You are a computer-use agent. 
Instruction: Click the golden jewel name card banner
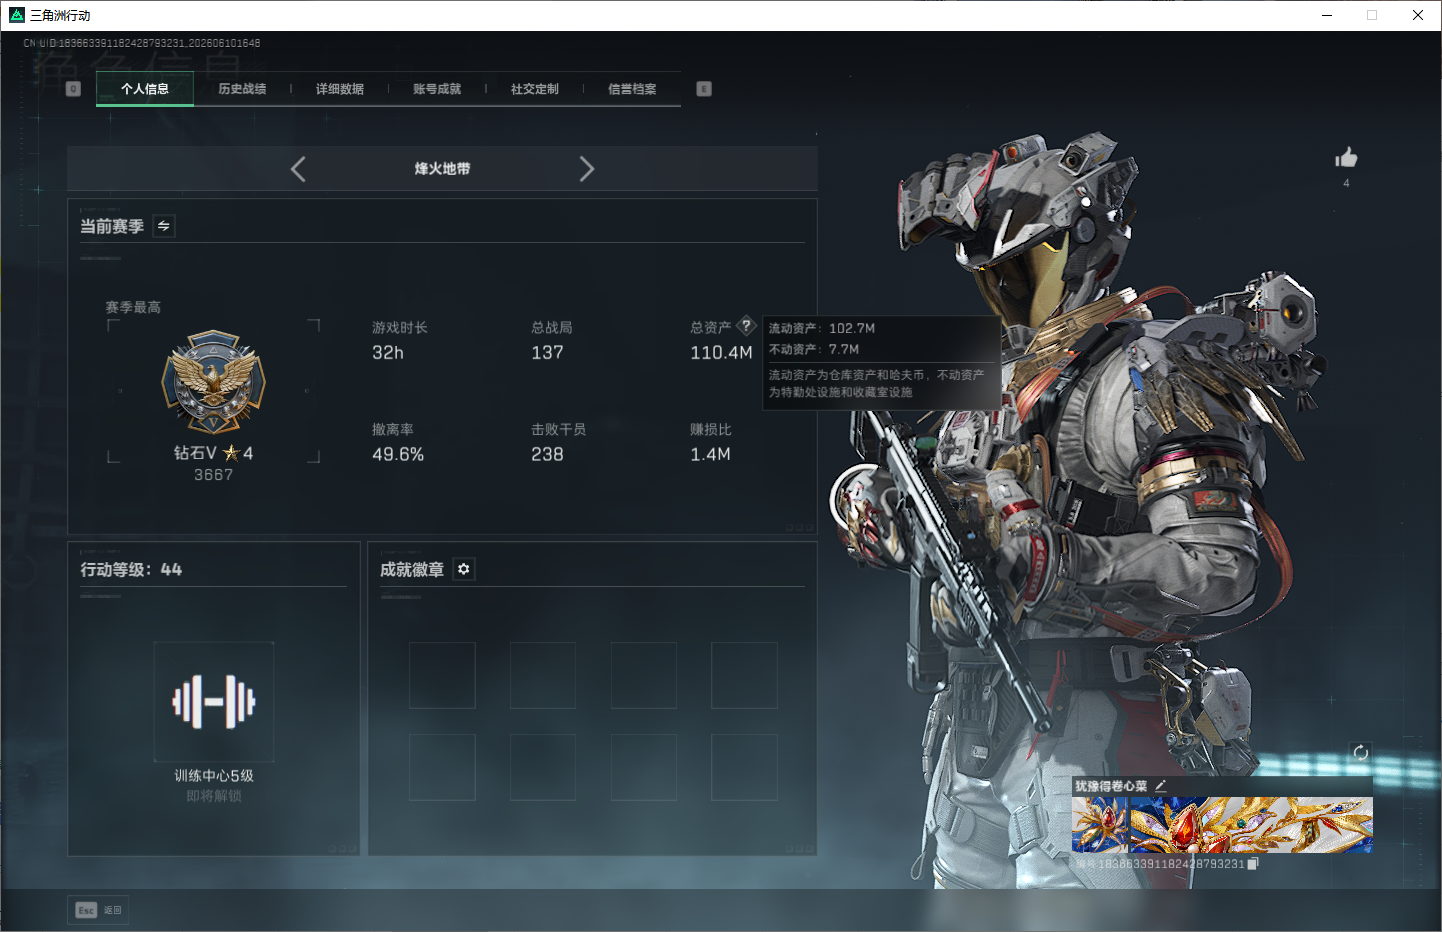pos(1251,825)
